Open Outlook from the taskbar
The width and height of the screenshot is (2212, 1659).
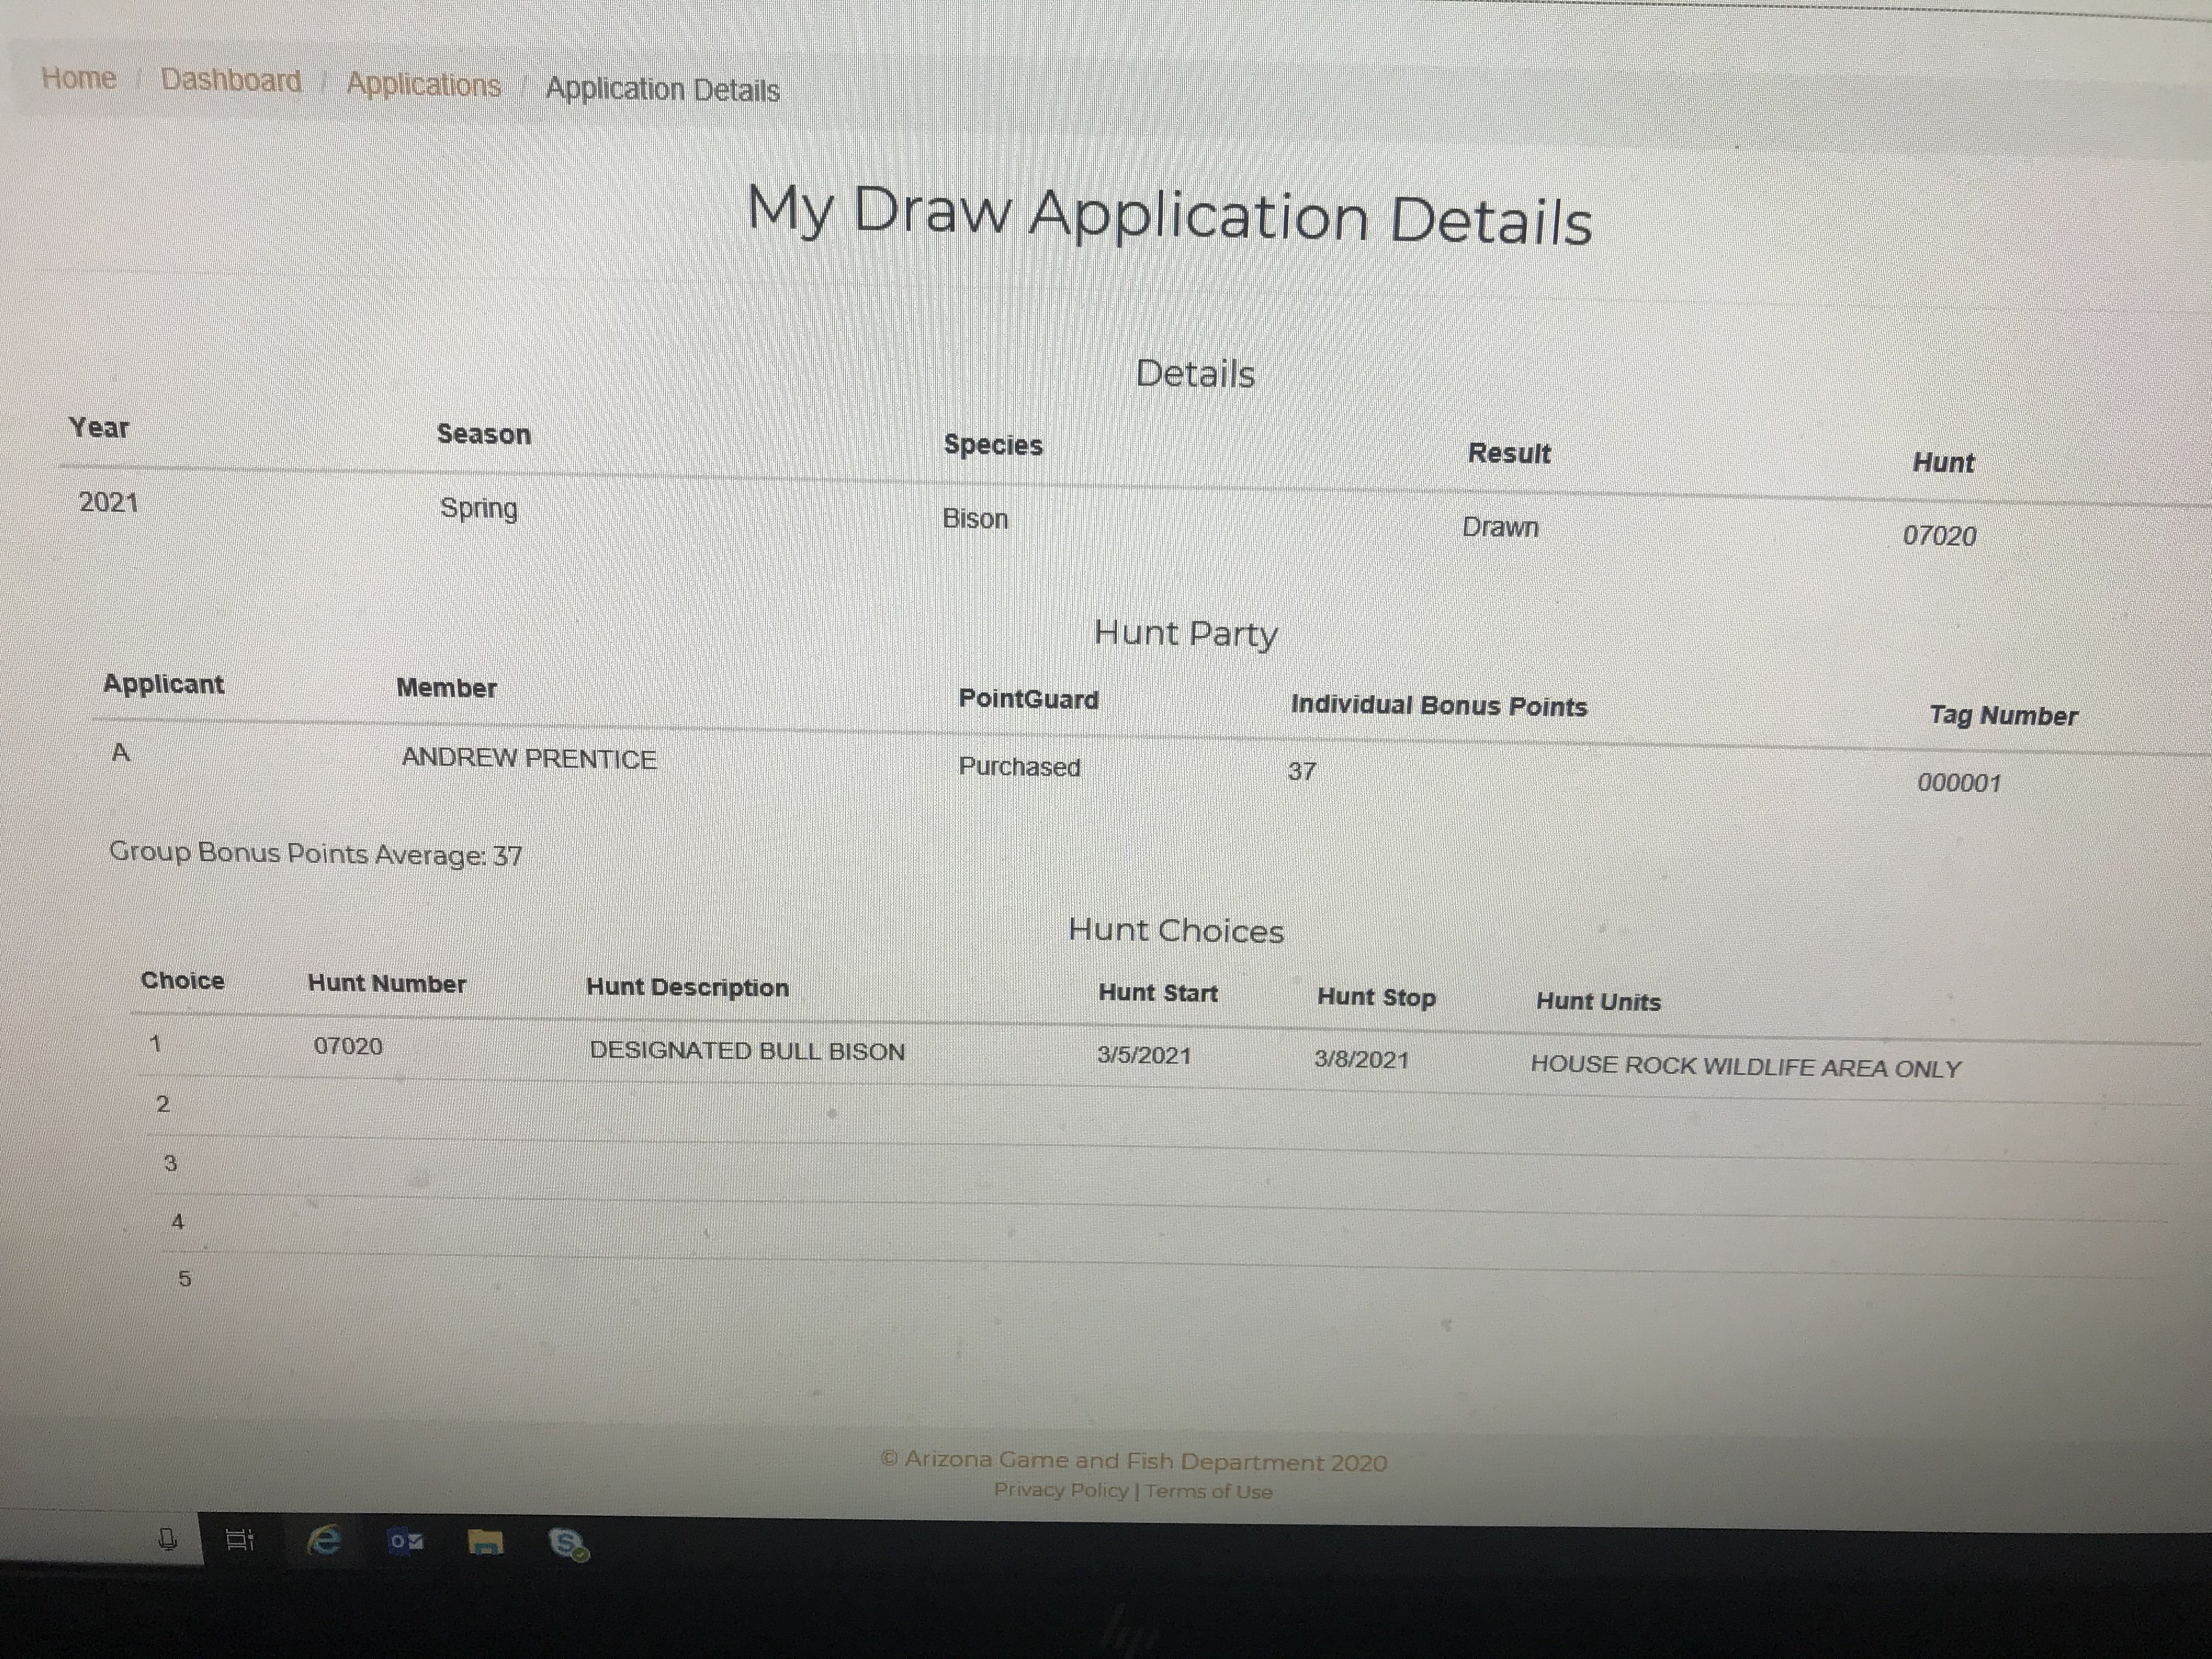click(405, 1542)
